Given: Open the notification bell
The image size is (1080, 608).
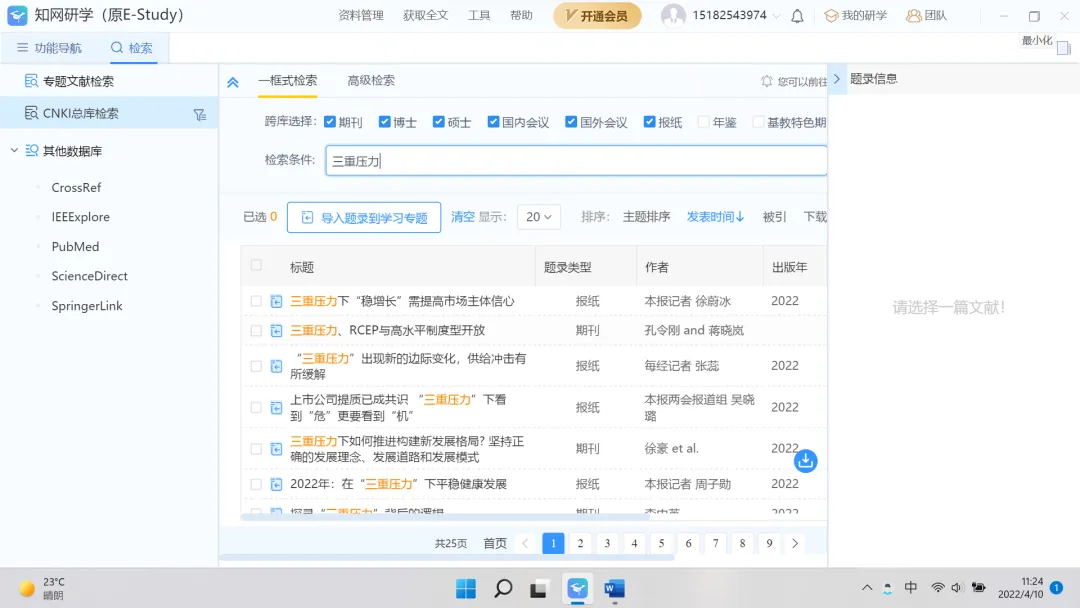Looking at the screenshot, I should point(797,16).
